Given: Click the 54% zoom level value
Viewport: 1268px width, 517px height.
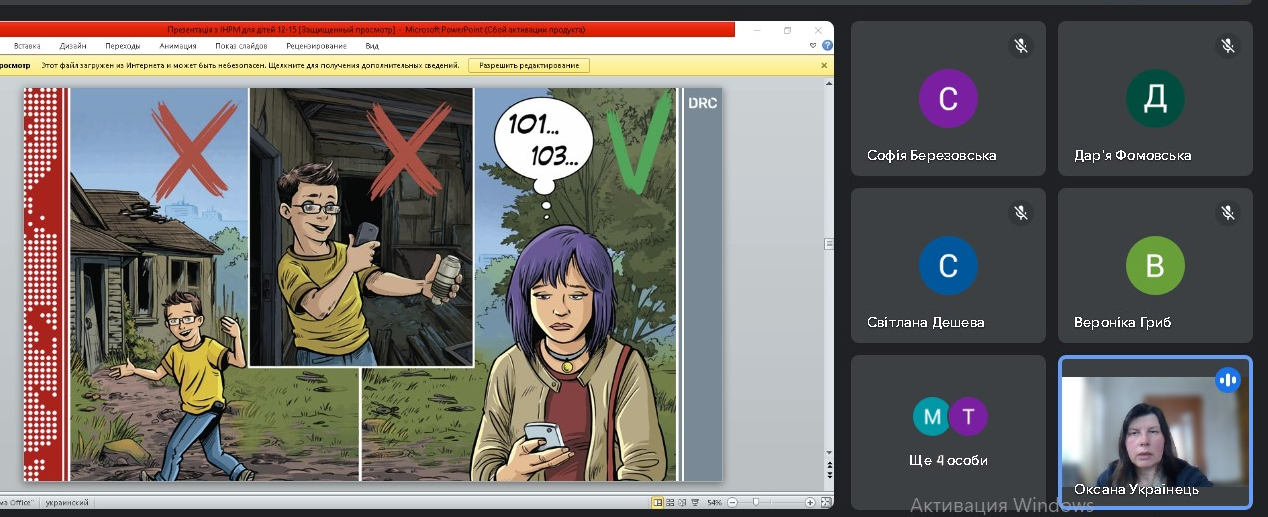Looking at the screenshot, I should point(715,502).
